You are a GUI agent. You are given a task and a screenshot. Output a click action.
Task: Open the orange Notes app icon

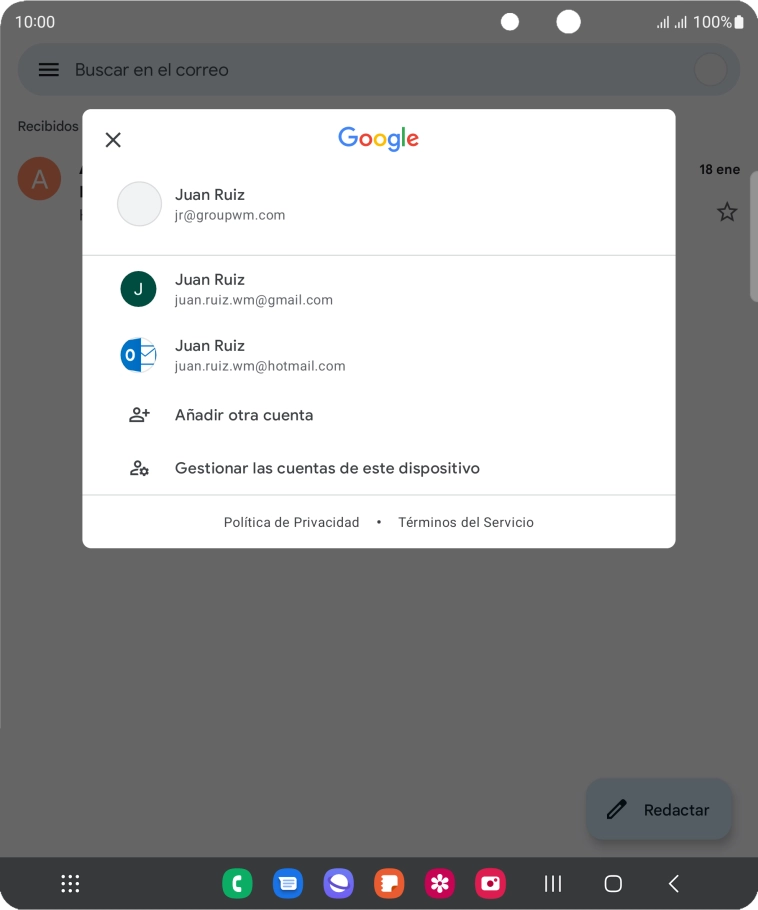389,883
